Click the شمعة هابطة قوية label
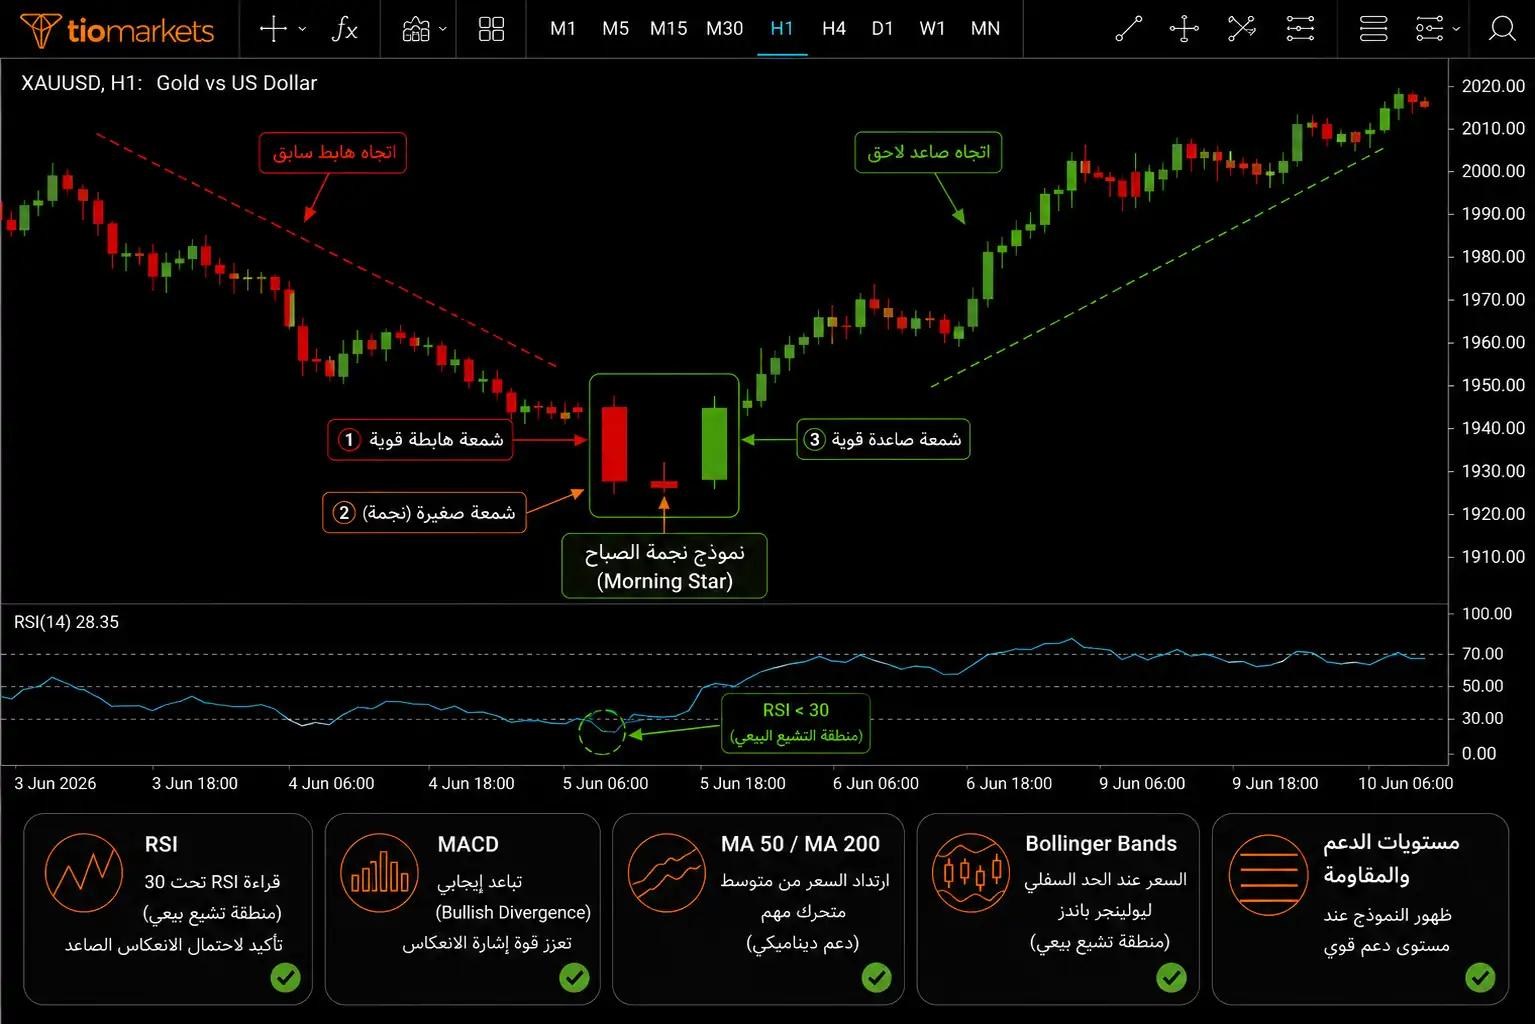This screenshot has width=1535, height=1024. point(420,440)
